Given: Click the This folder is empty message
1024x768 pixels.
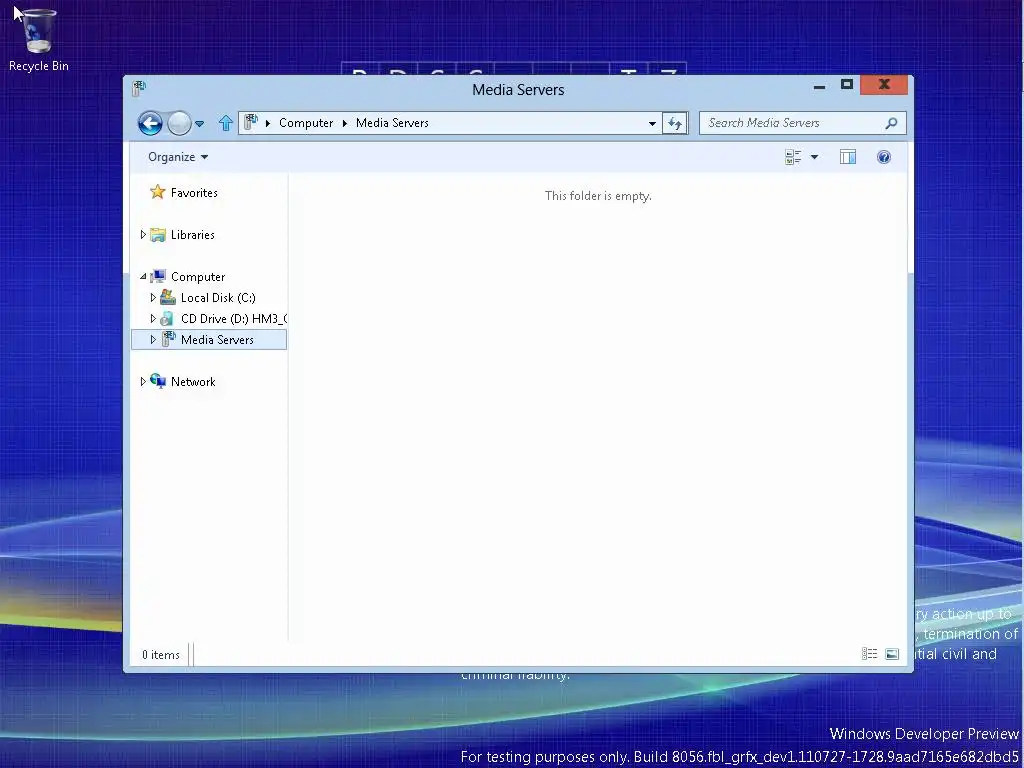Looking at the screenshot, I should 598,196.
